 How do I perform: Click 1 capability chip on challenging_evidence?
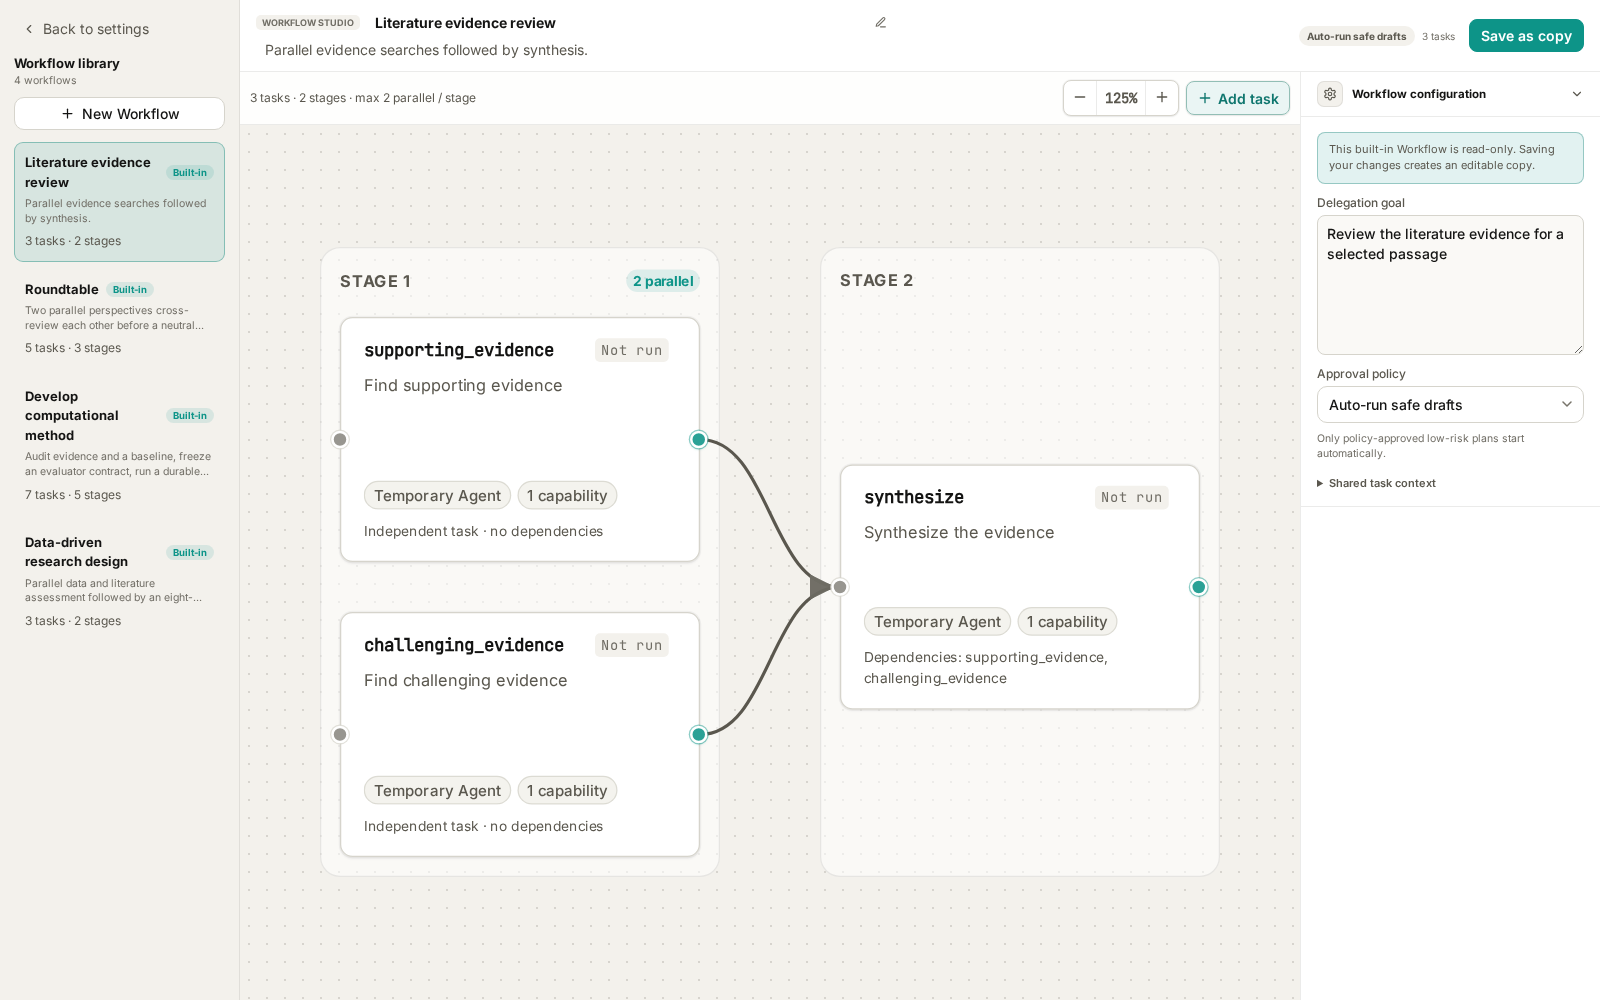[x=567, y=791]
